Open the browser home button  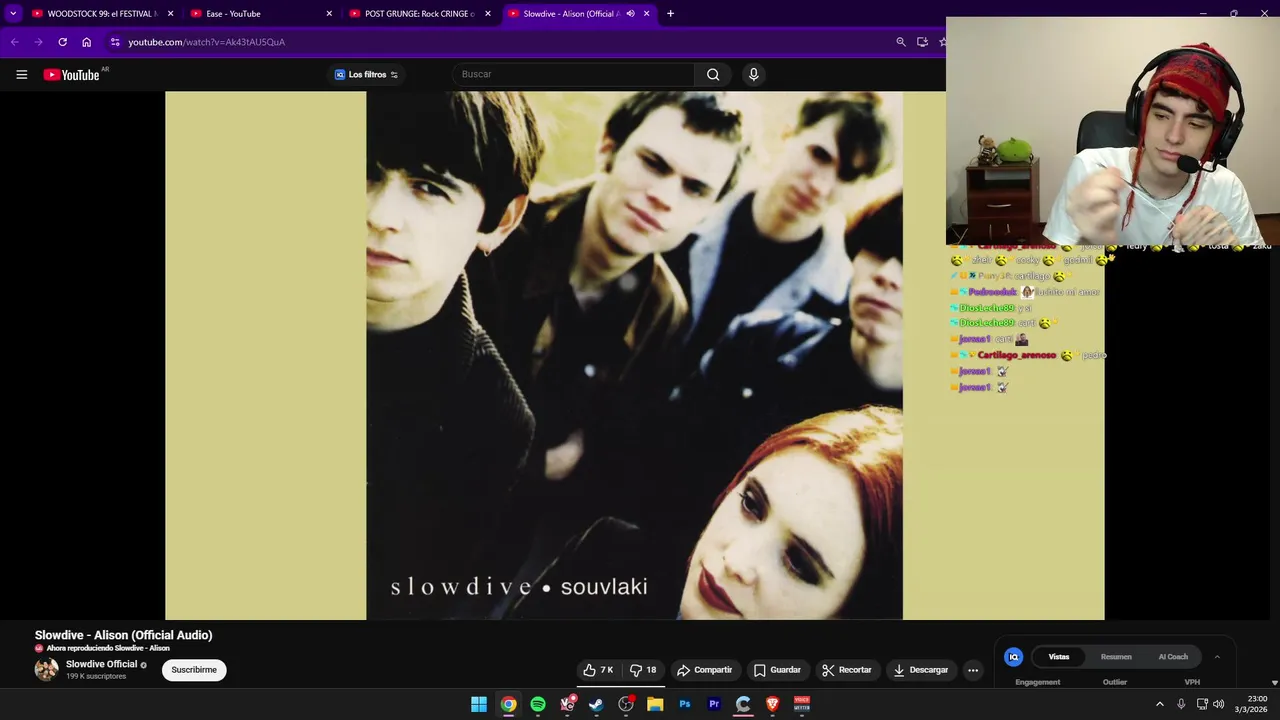click(86, 42)
